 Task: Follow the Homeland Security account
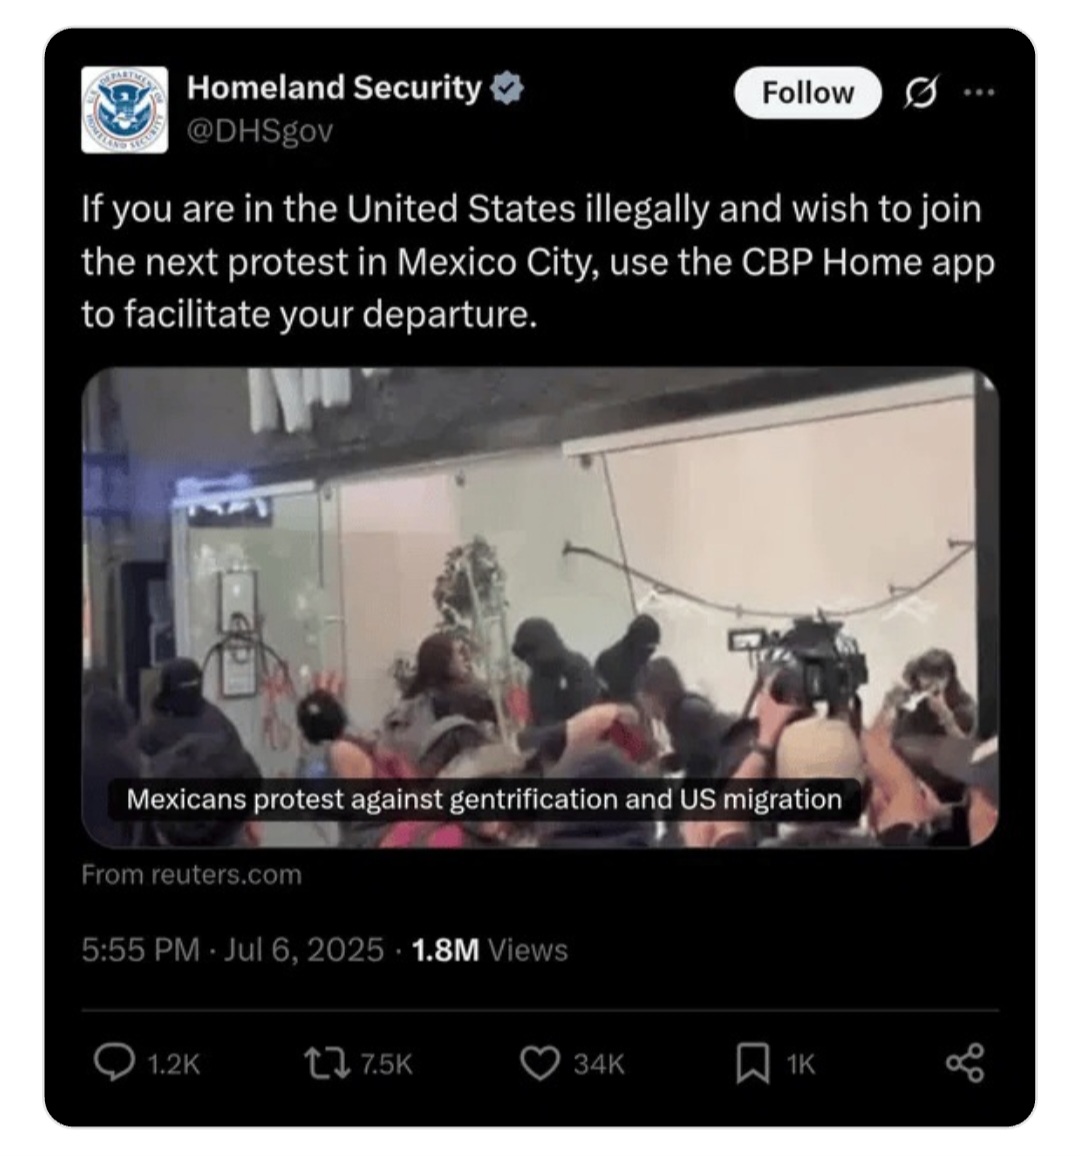[x=807, y=93]
